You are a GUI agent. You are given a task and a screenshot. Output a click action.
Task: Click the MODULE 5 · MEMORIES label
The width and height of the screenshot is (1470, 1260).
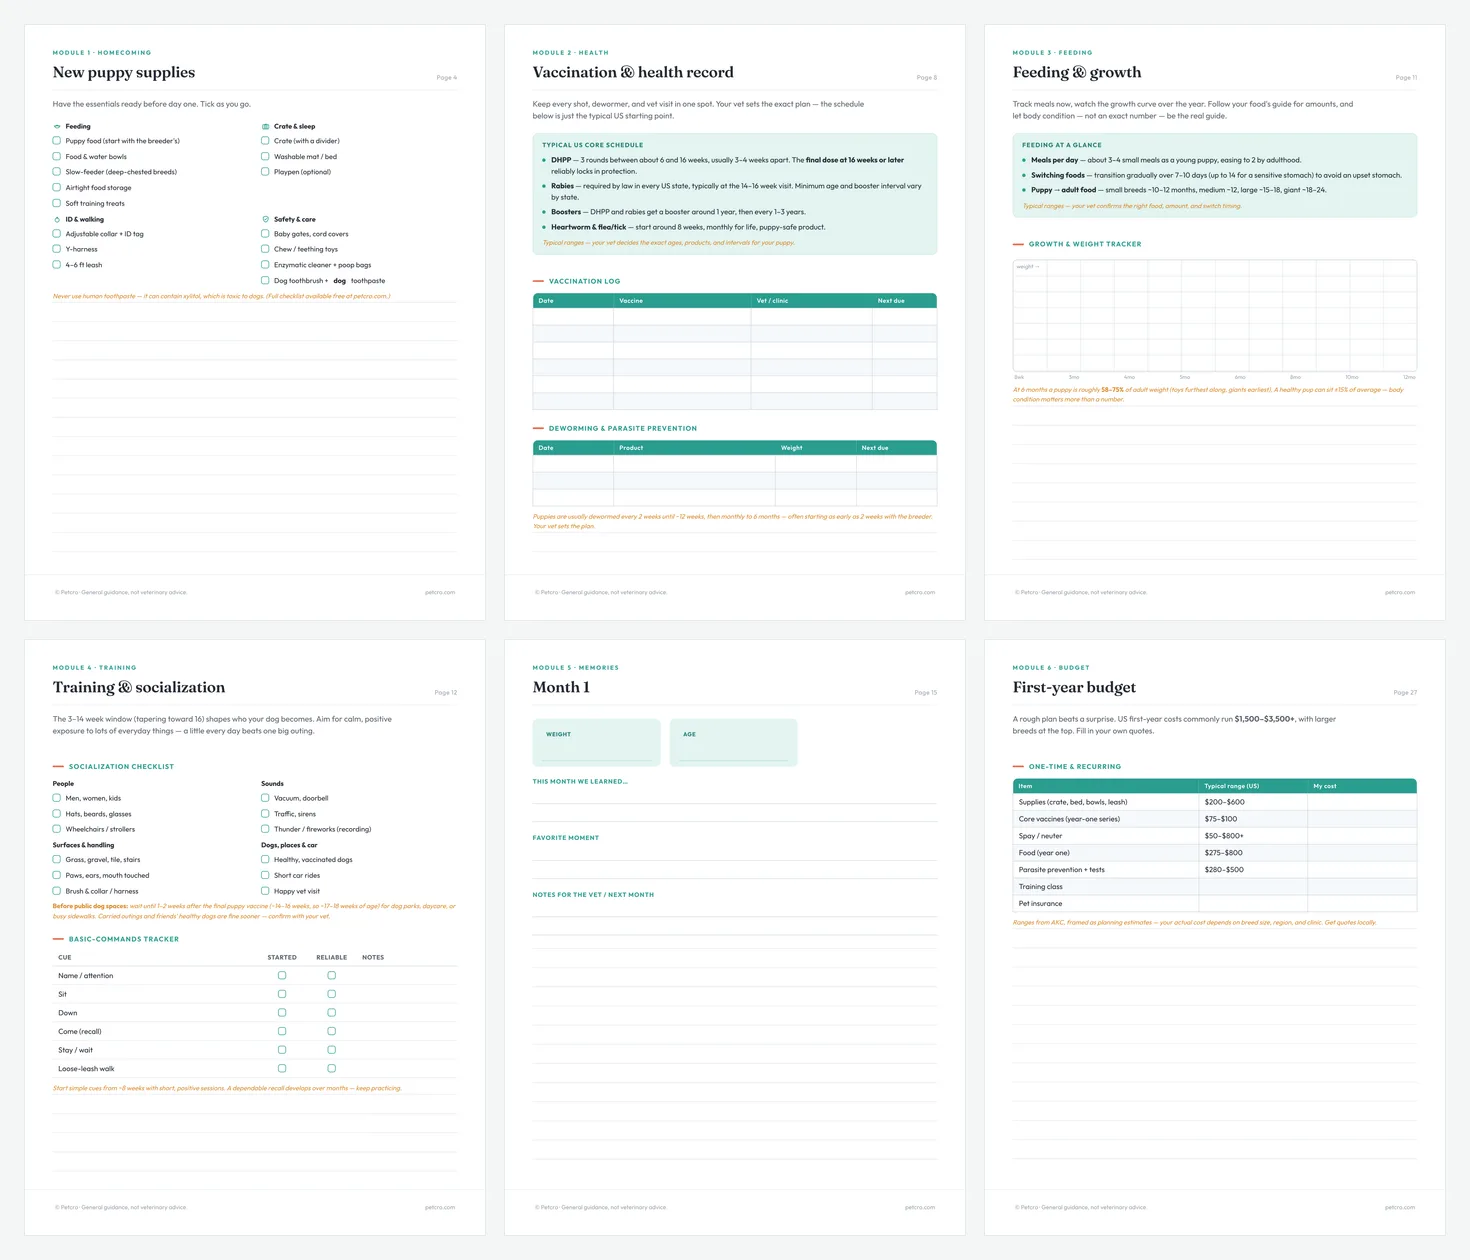[x=576, y=668]
